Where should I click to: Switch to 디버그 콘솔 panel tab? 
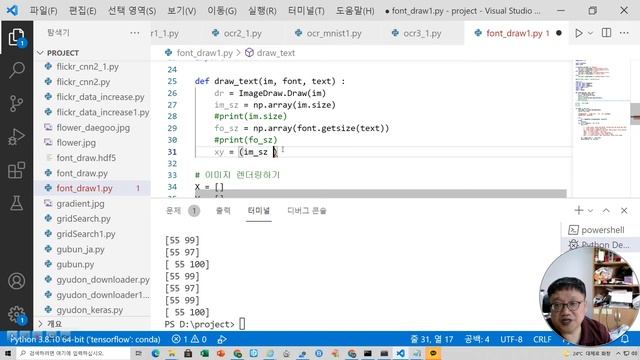click(x=307, y=211)
